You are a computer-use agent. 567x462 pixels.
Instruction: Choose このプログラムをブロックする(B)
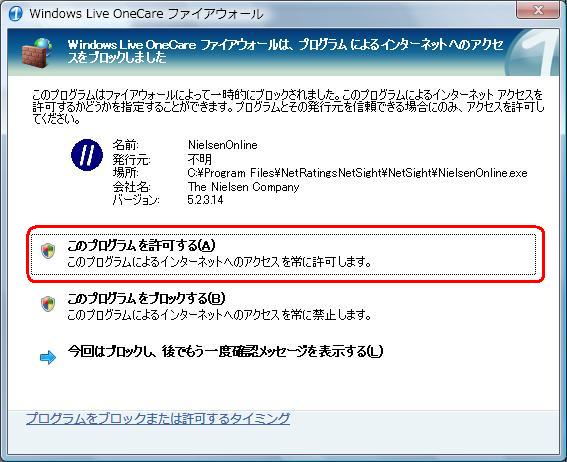click(x=283, y=306)
